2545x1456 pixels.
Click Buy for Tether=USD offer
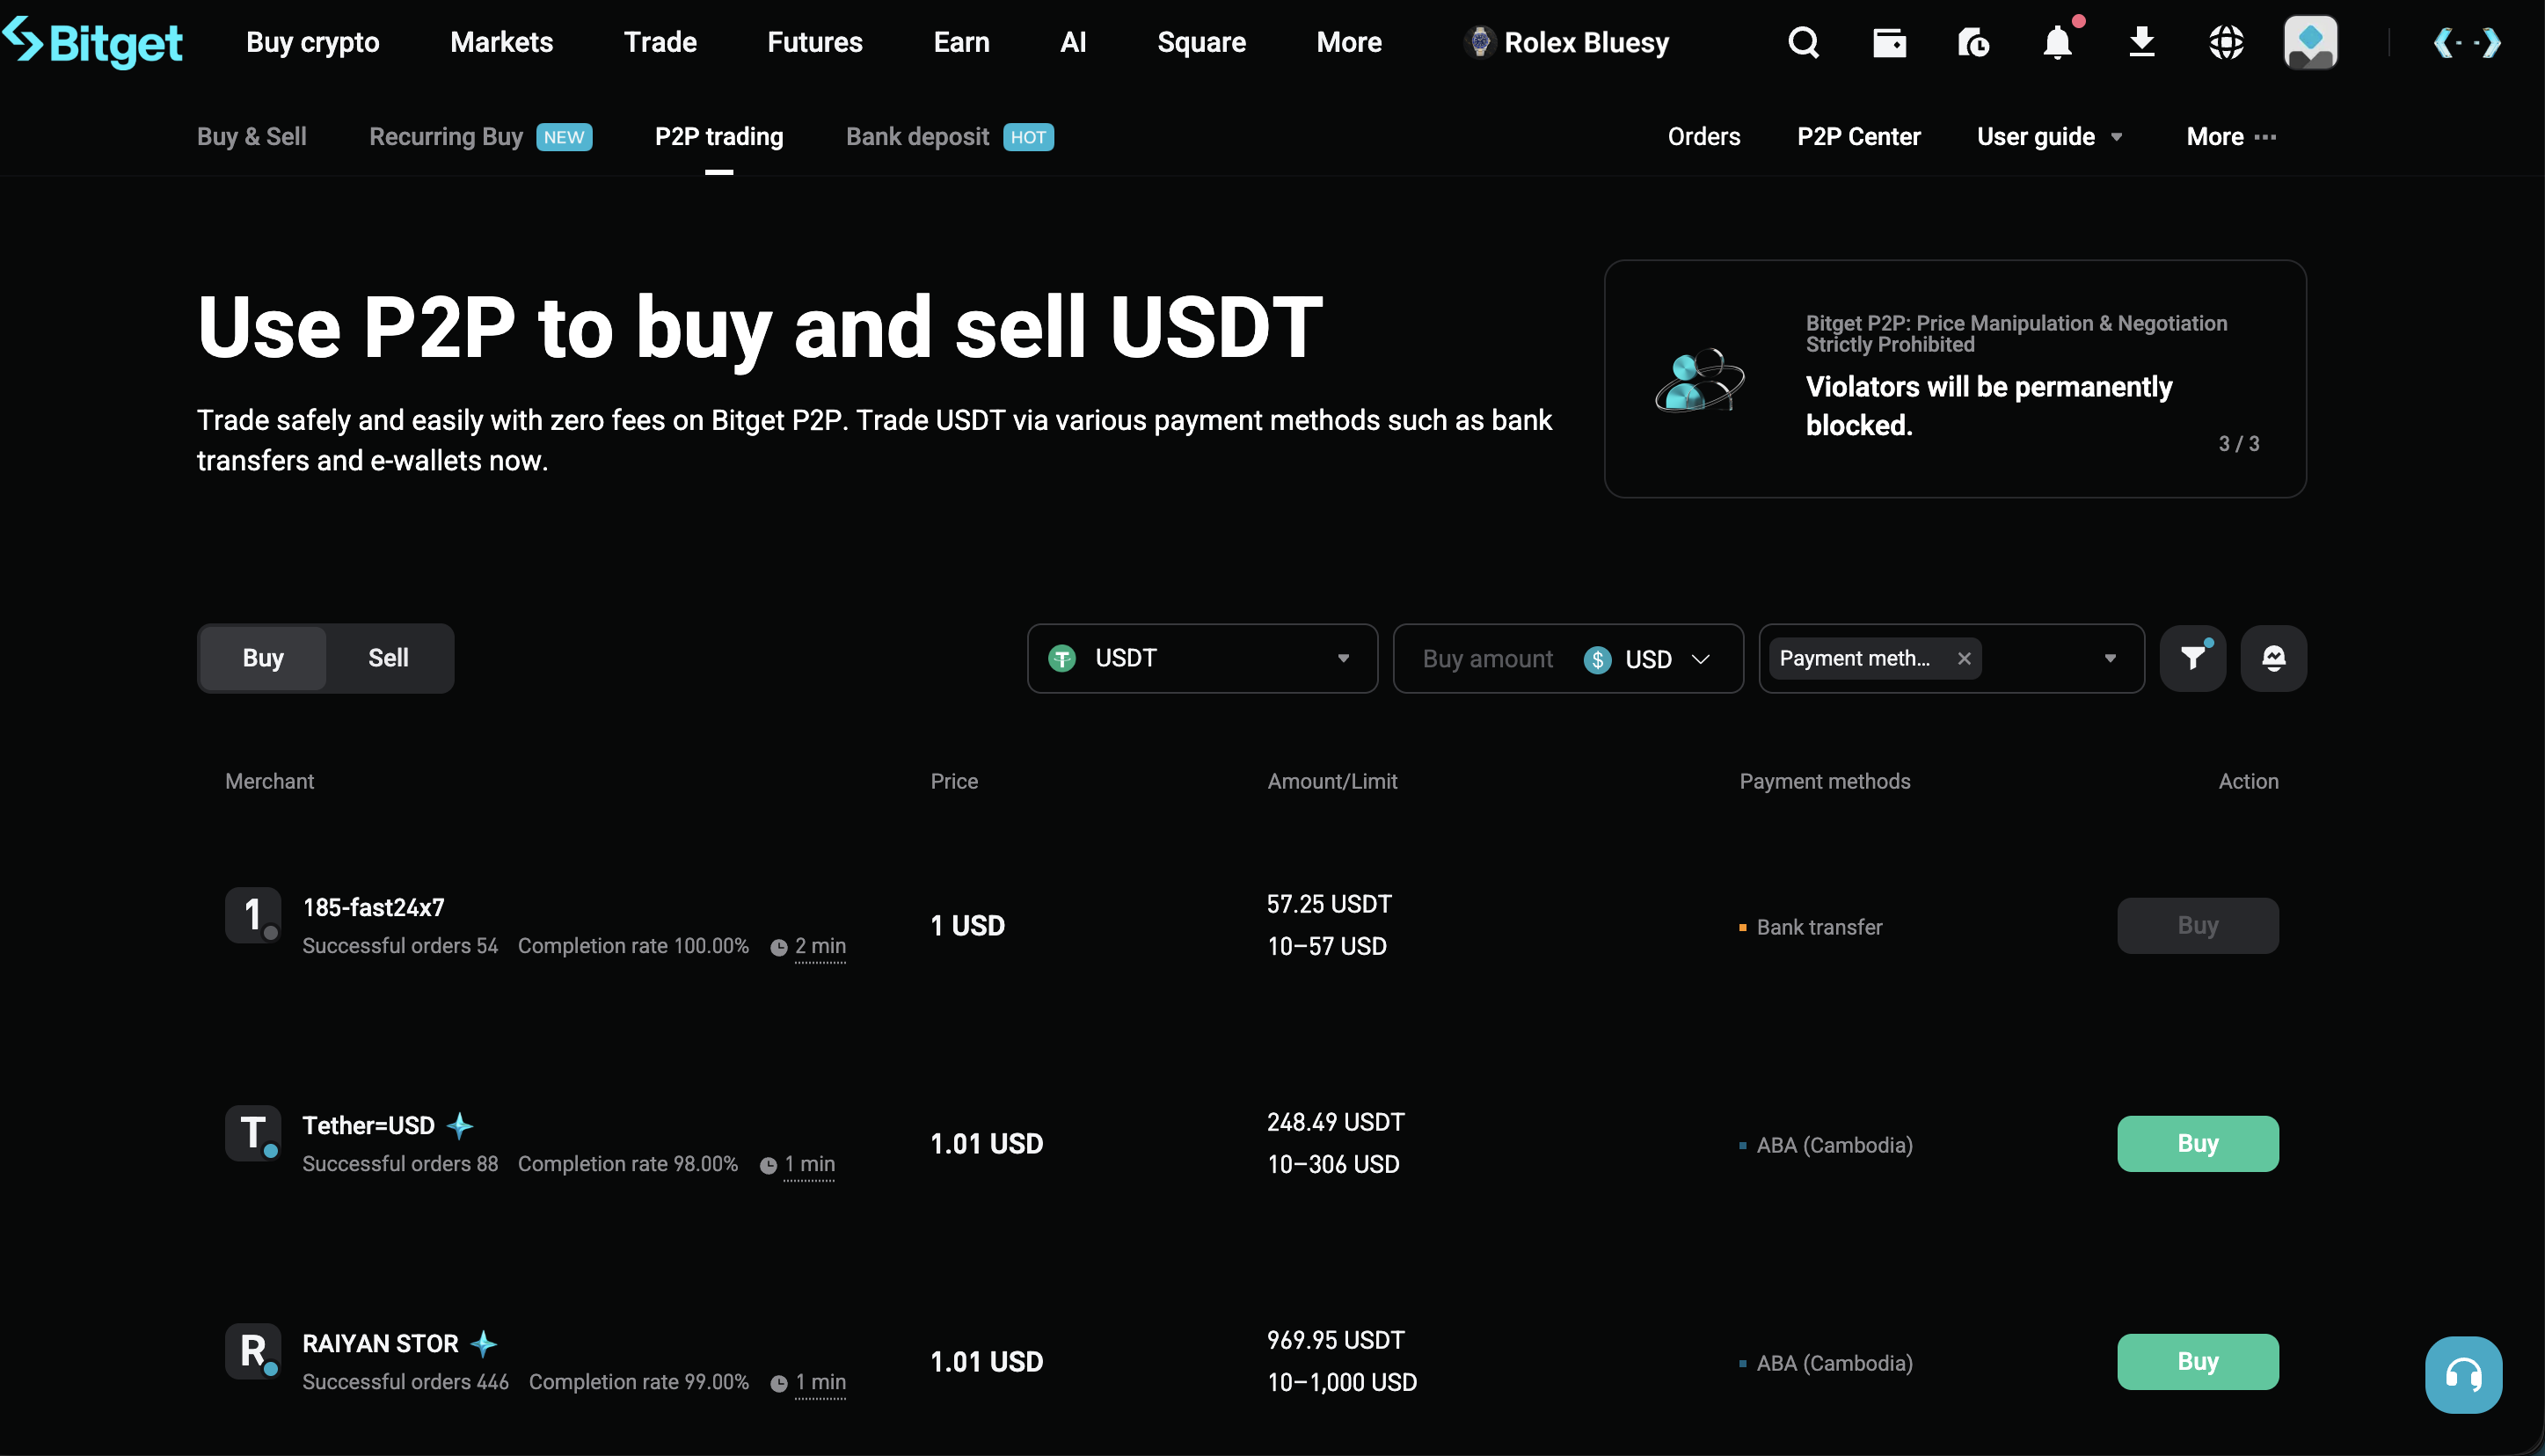tap(2197, 1143)
